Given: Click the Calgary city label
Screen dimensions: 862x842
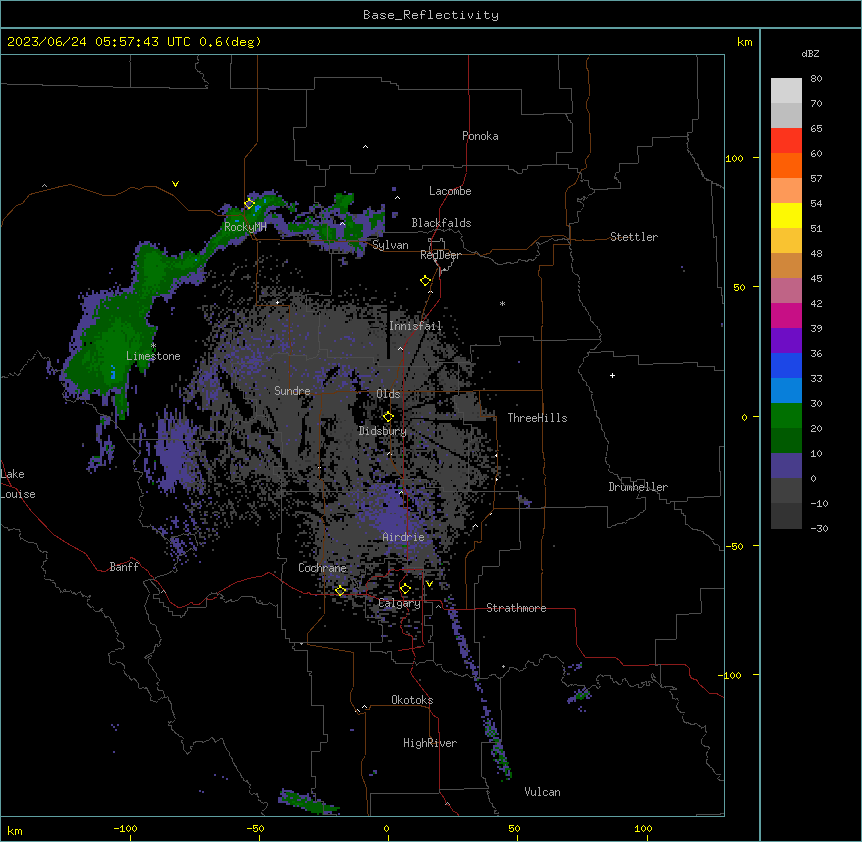Looking at the screenshot, I should [399, 603].
